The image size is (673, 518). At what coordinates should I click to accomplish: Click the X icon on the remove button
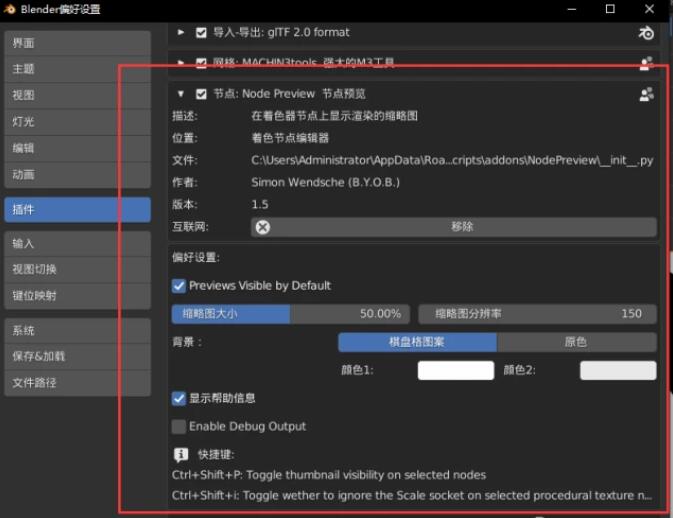click(x=263, y=227)
